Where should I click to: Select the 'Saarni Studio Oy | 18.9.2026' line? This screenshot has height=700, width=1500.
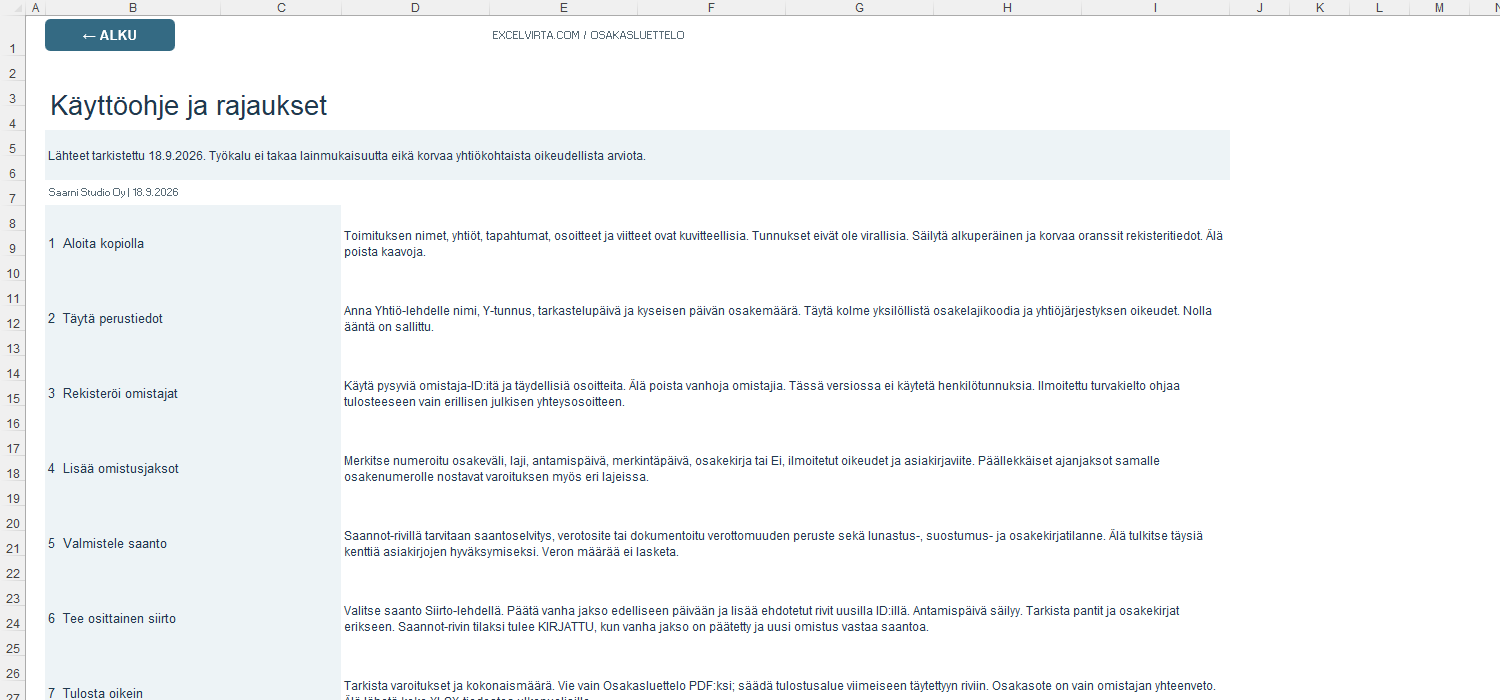tap(113, 192)
